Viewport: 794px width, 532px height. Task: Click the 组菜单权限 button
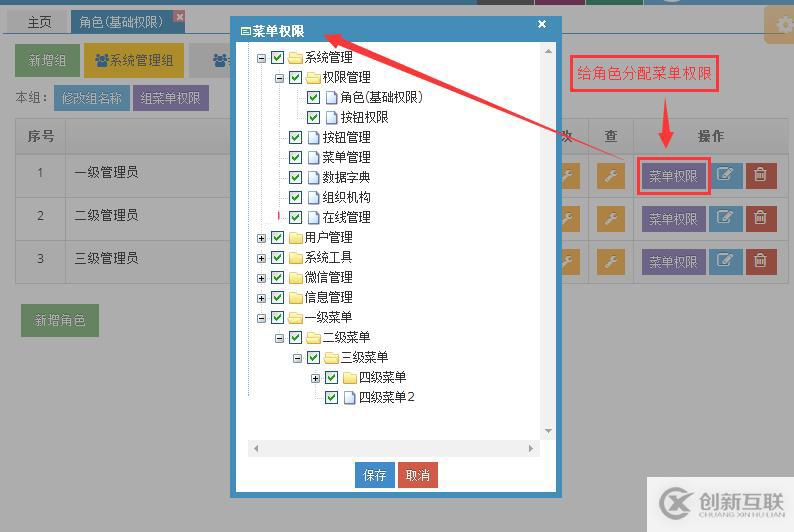(x=171, y=98)
